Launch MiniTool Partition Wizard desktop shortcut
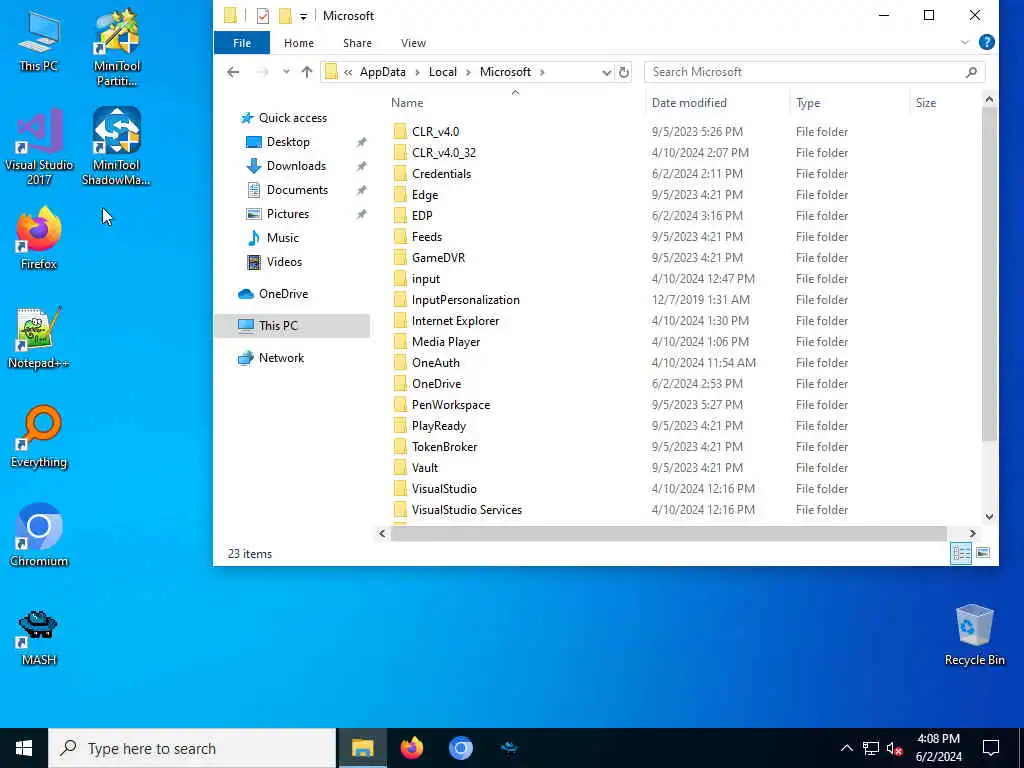This screenshot has height=768, width=1024. coord(117,47)
